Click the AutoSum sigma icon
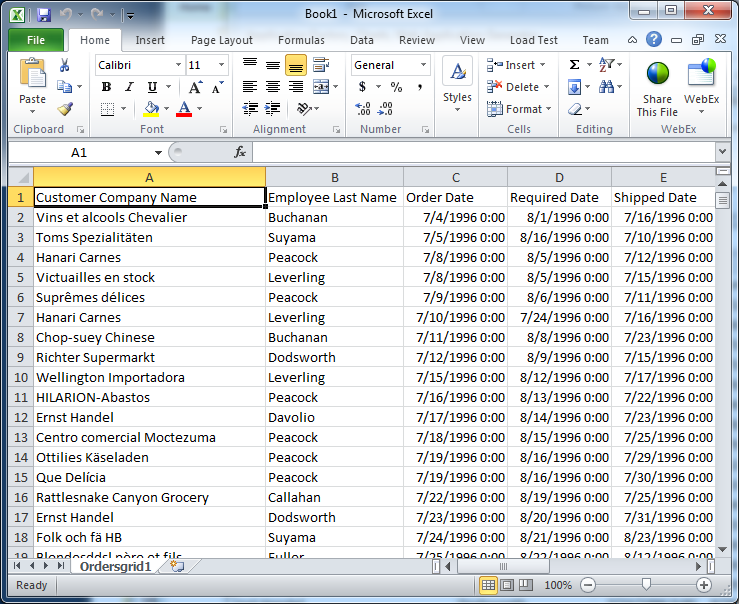 574,65
